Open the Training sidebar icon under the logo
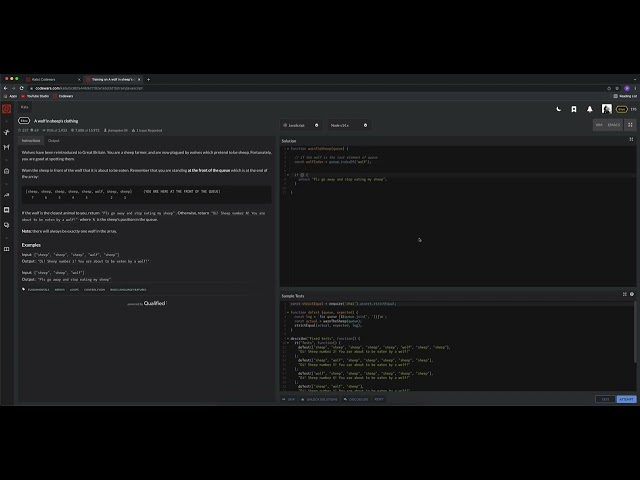 coord(7,132)
